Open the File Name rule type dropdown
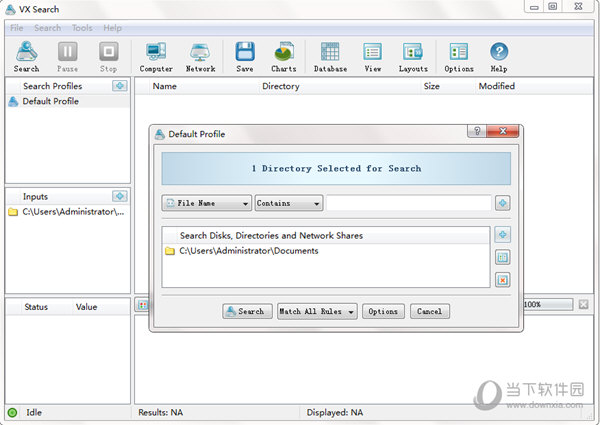Screen dimensions: 600x425 [x=207, y=203]
